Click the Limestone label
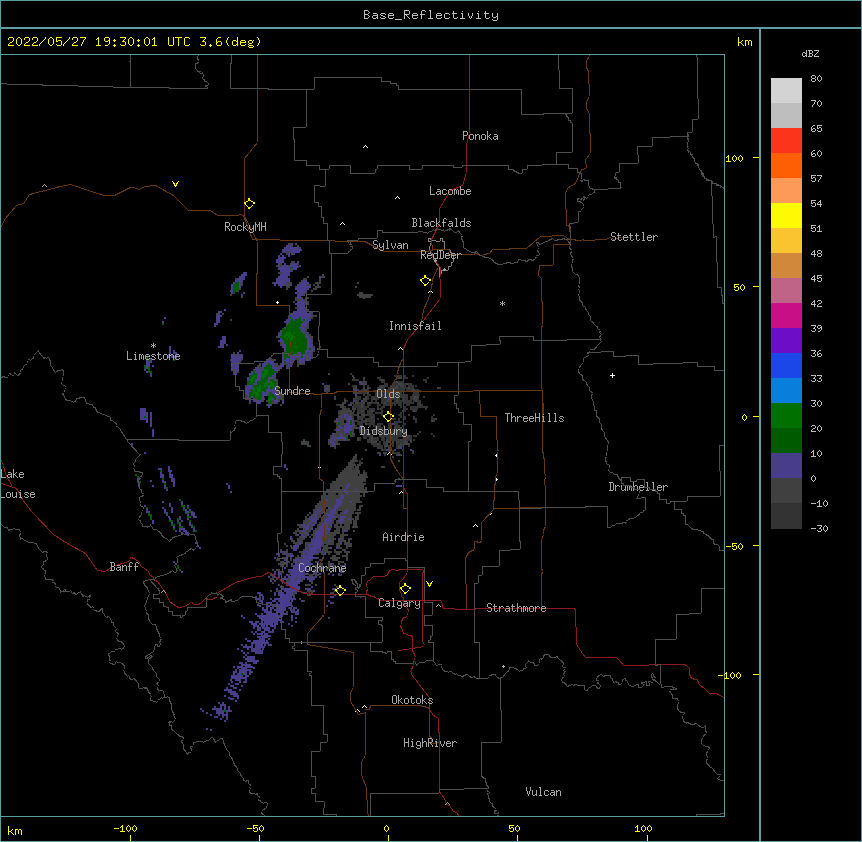 click(x=153, y=356)
